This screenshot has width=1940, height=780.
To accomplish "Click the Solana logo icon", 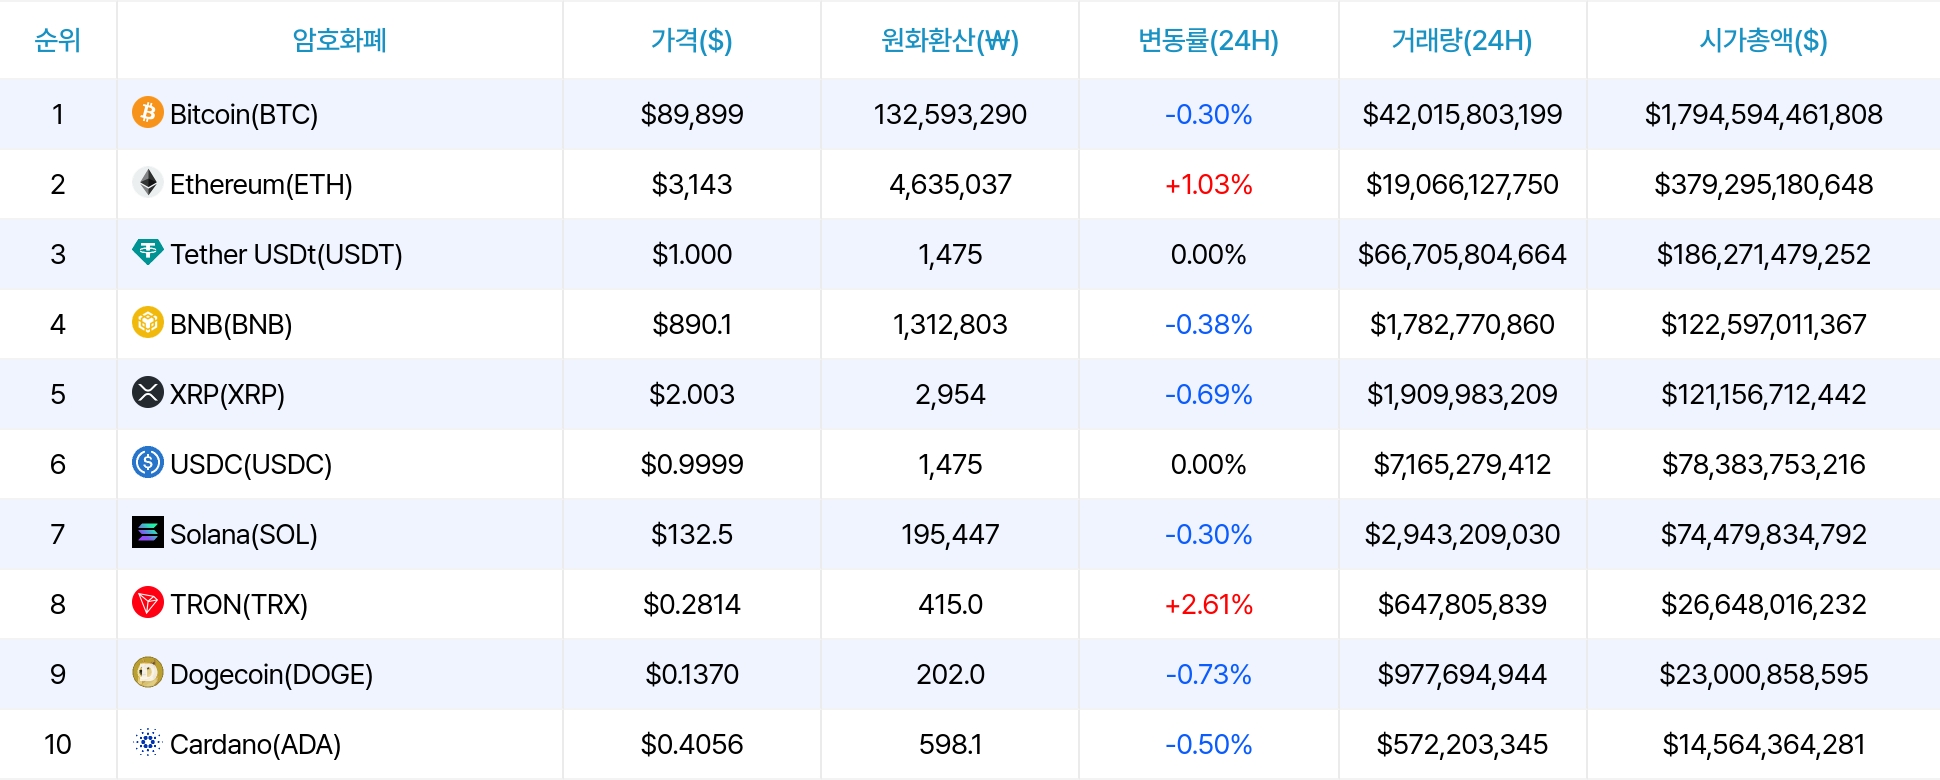I will pos(148,532).
